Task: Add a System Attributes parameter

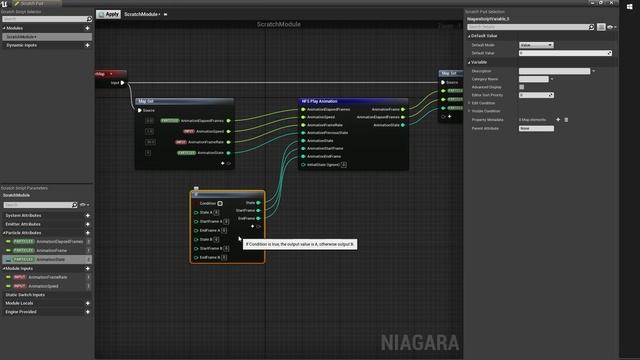Action: (x=87, y=216)
